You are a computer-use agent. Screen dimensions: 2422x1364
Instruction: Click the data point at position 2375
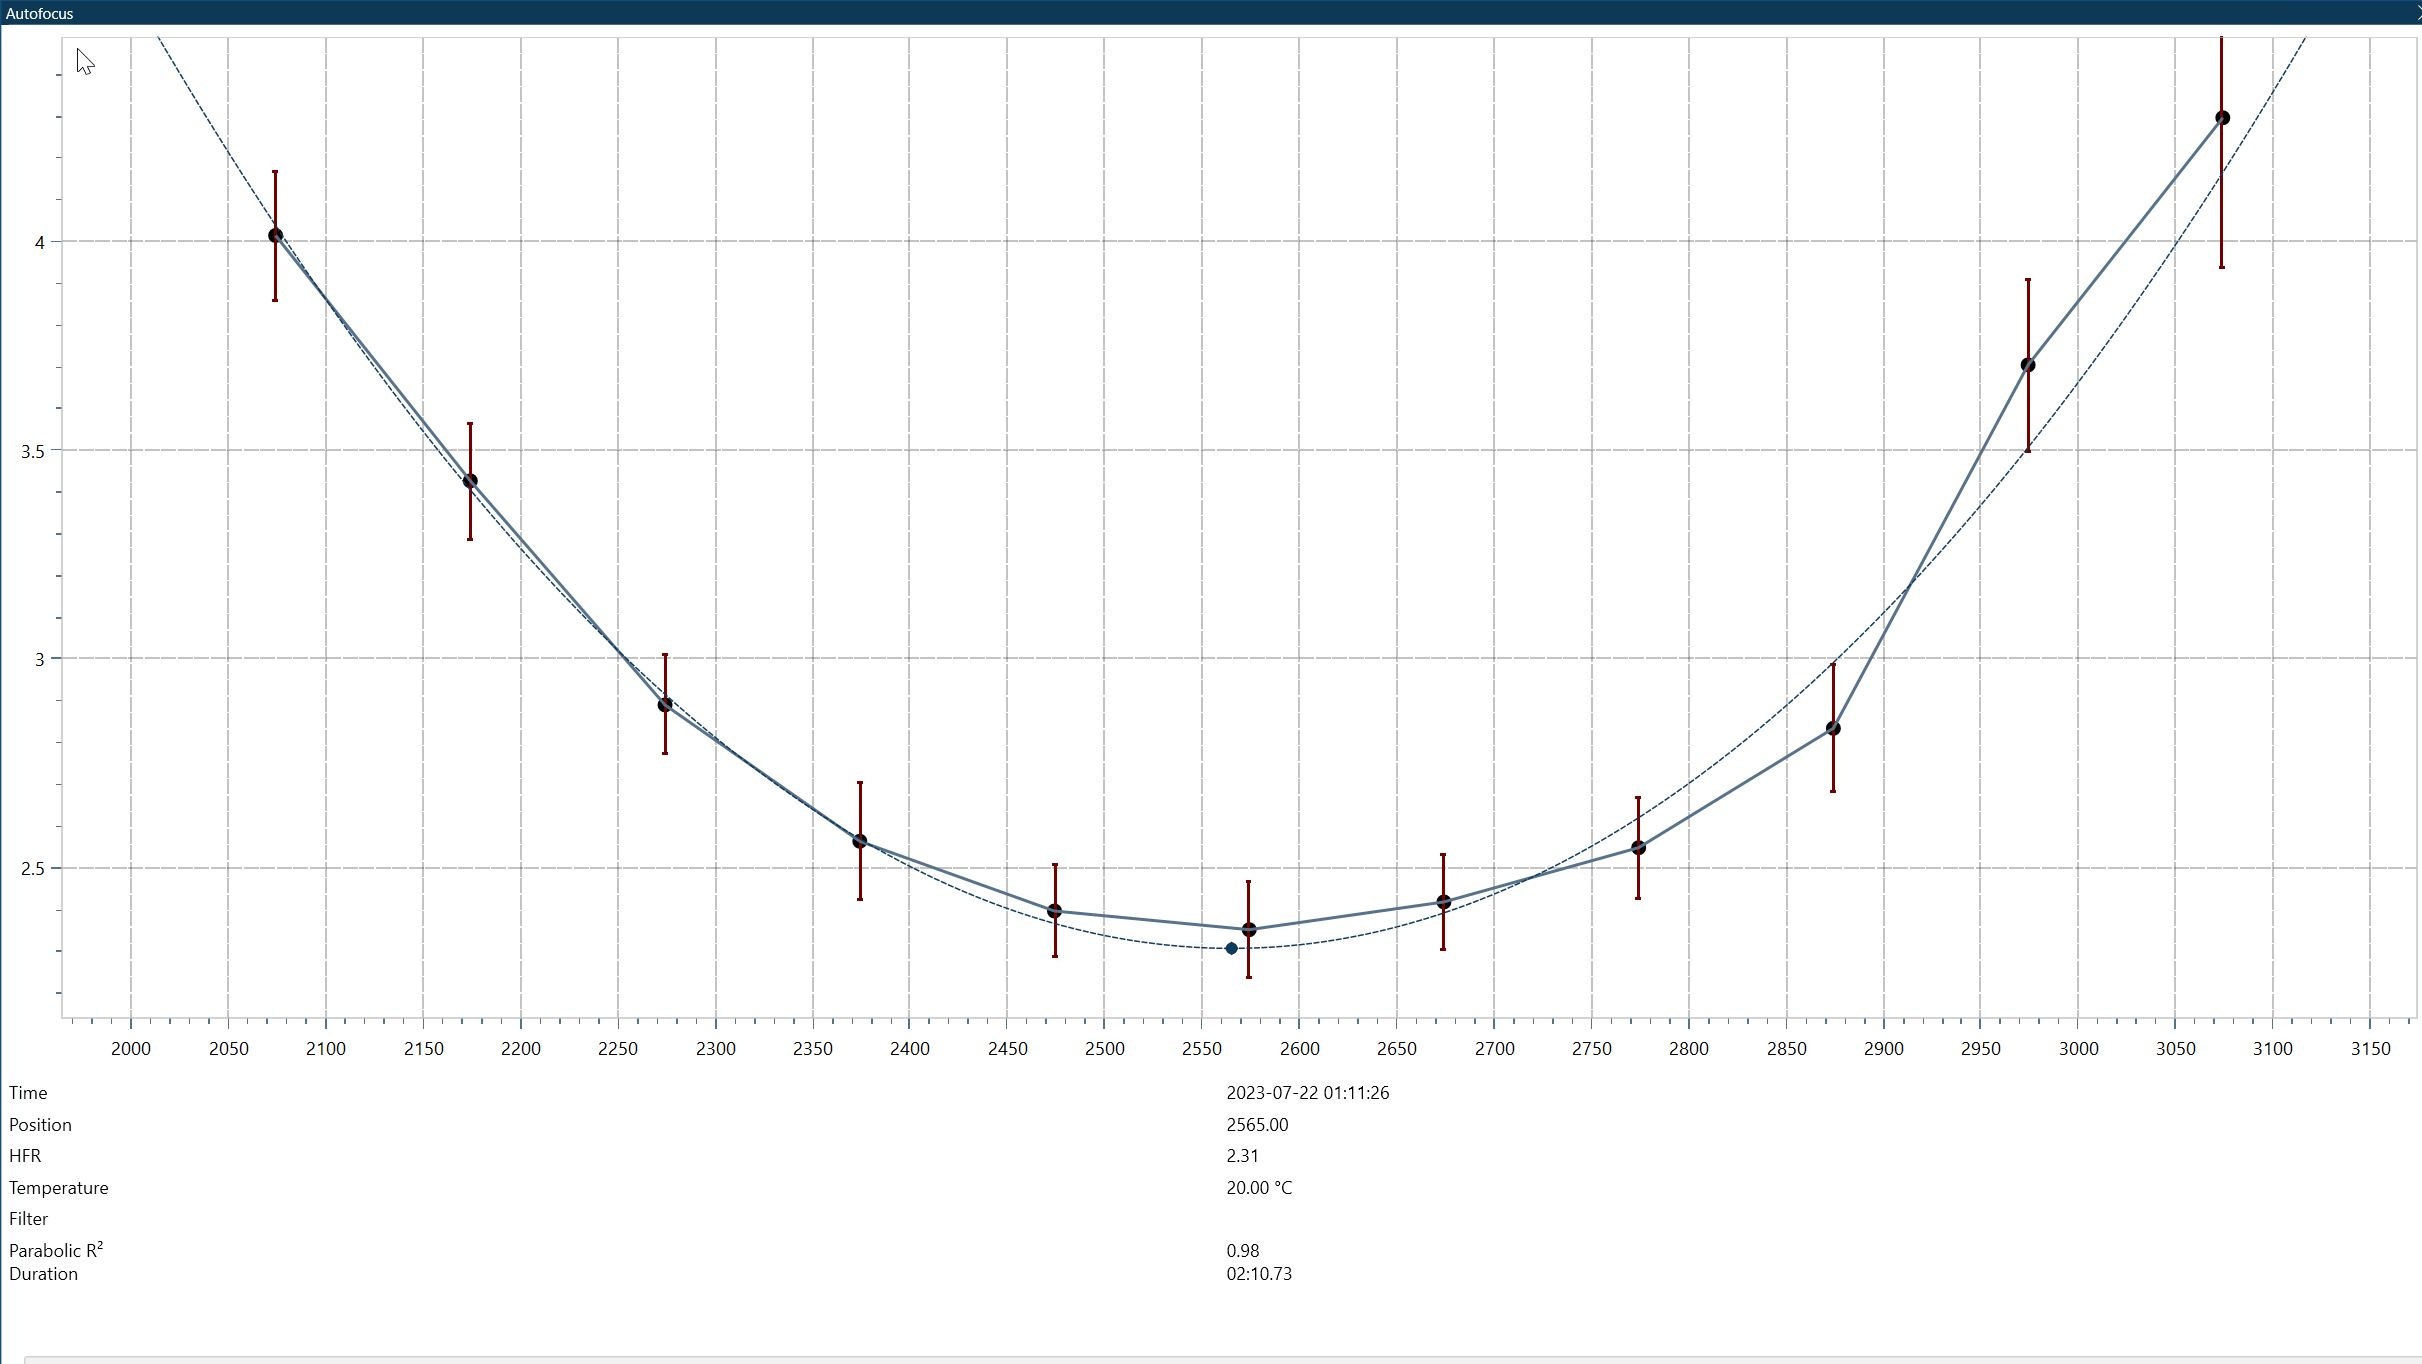[860, 842]
